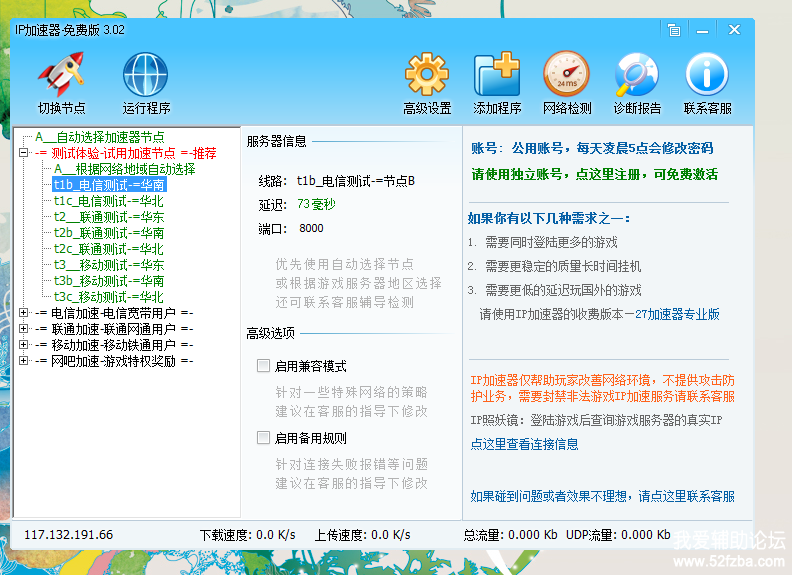Click the orange IP加速器仅帮助玩家改善网络环境 warning text
This screenshot has width=792, height=575.
(x=603, y=388)
